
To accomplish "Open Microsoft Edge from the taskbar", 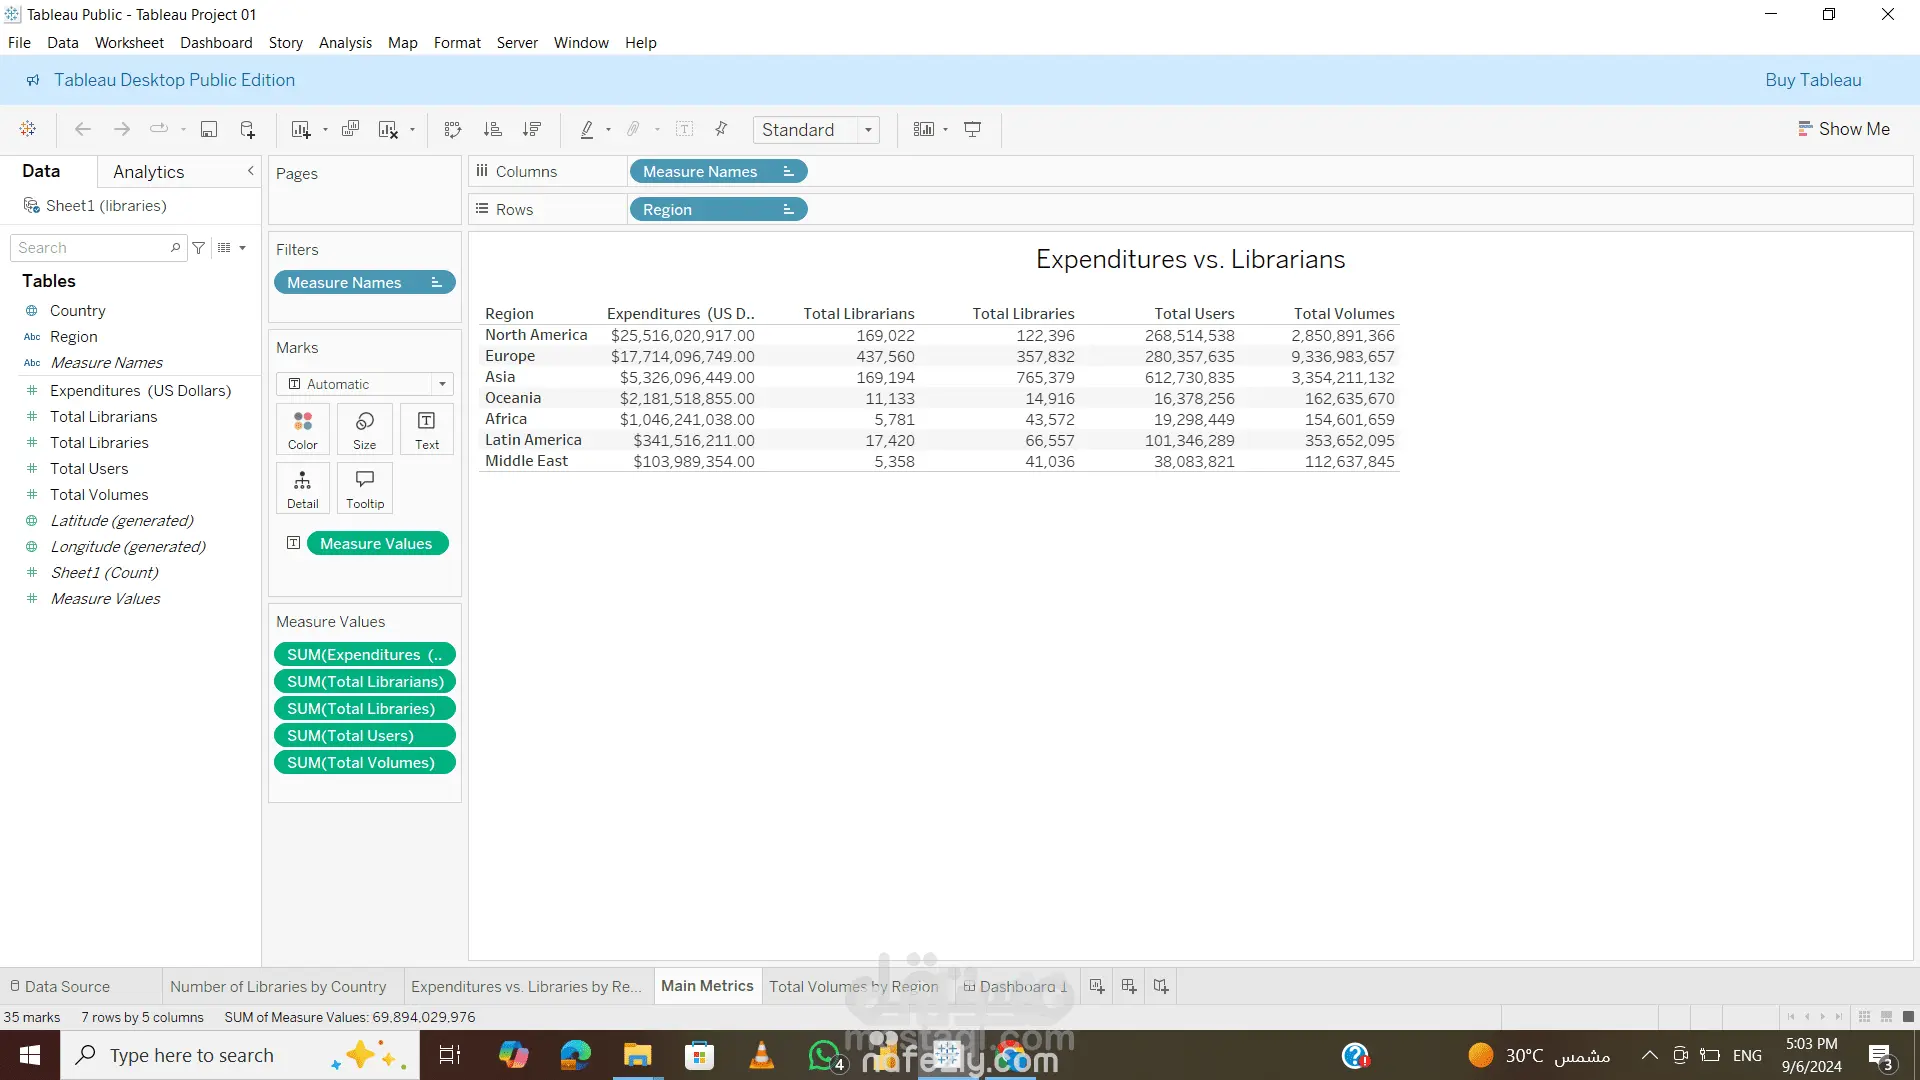I will coord(575,1055).
